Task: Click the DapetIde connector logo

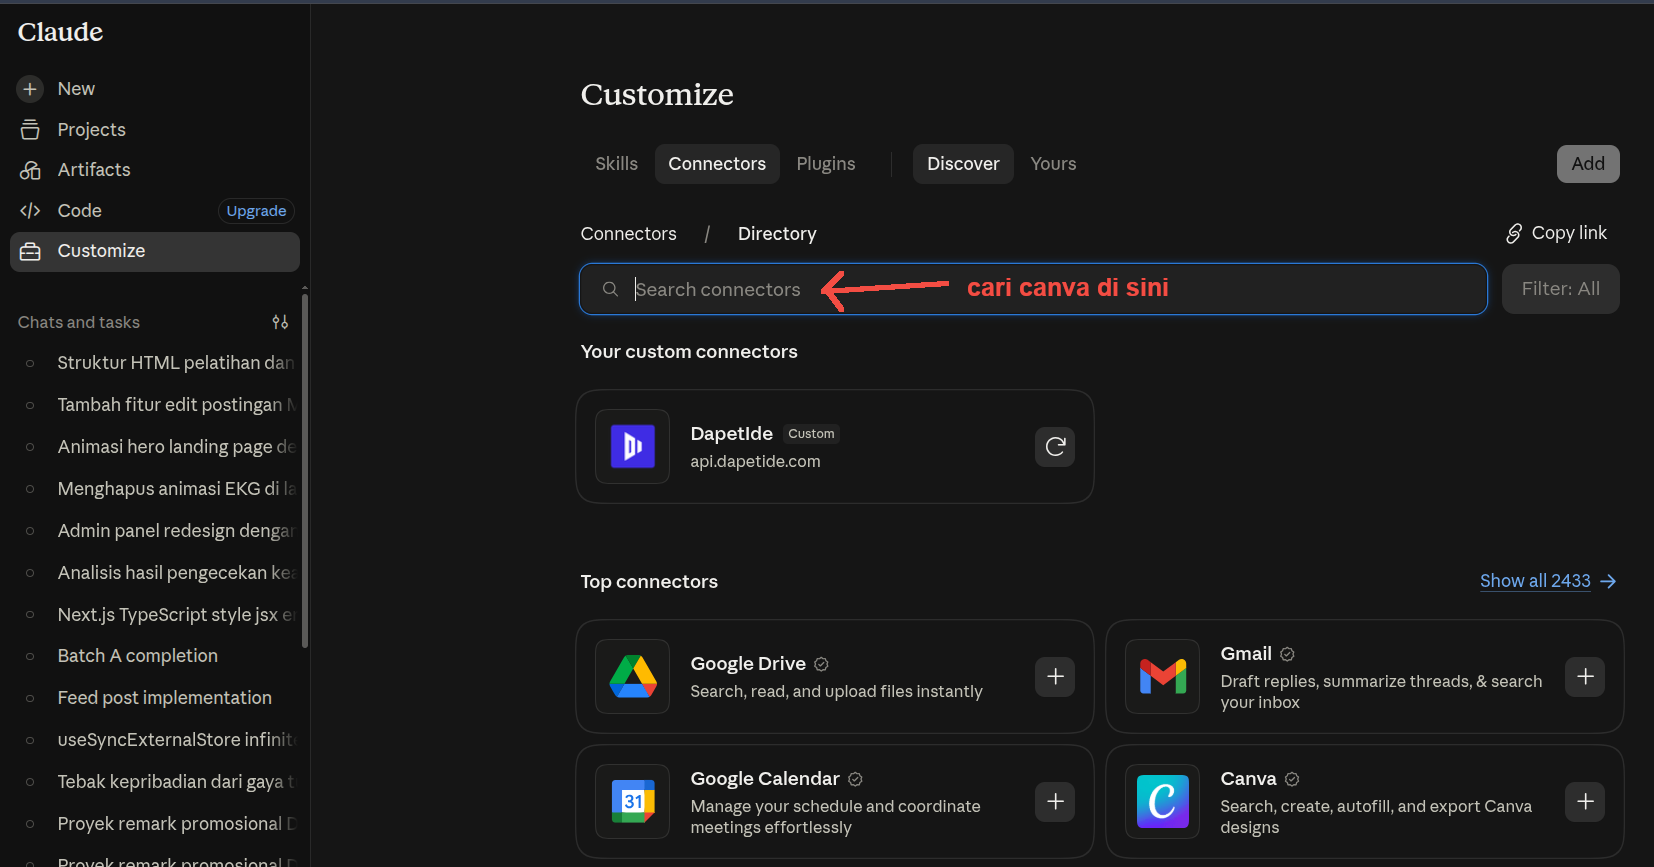Action: 633,447
